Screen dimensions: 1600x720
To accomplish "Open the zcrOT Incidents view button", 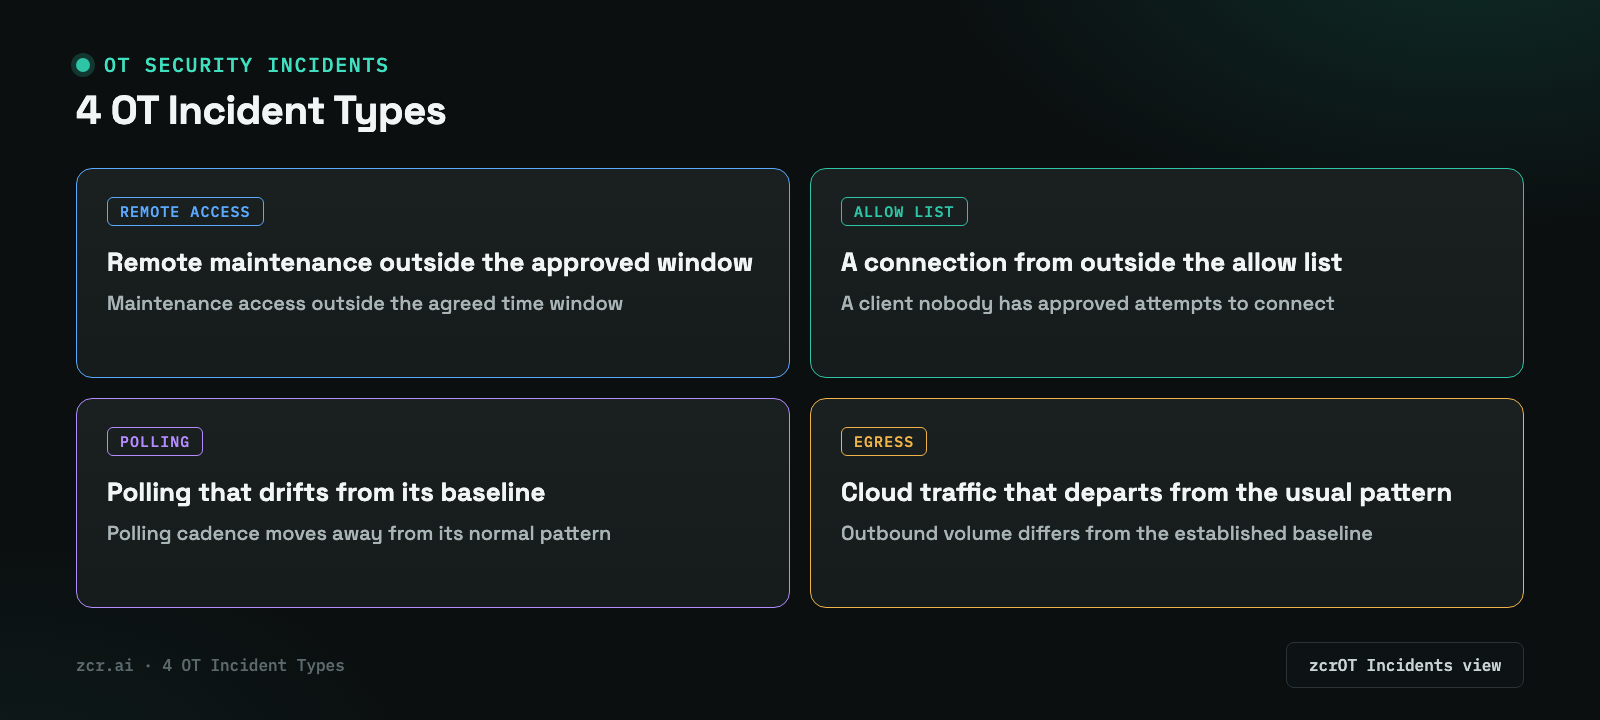I will point(1404,665).
